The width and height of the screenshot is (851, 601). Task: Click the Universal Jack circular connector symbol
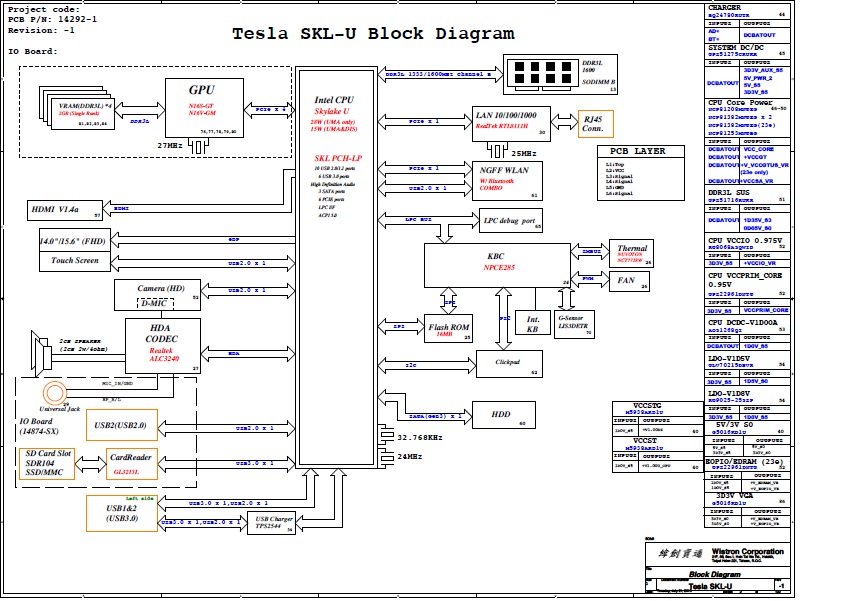[55, 393]
